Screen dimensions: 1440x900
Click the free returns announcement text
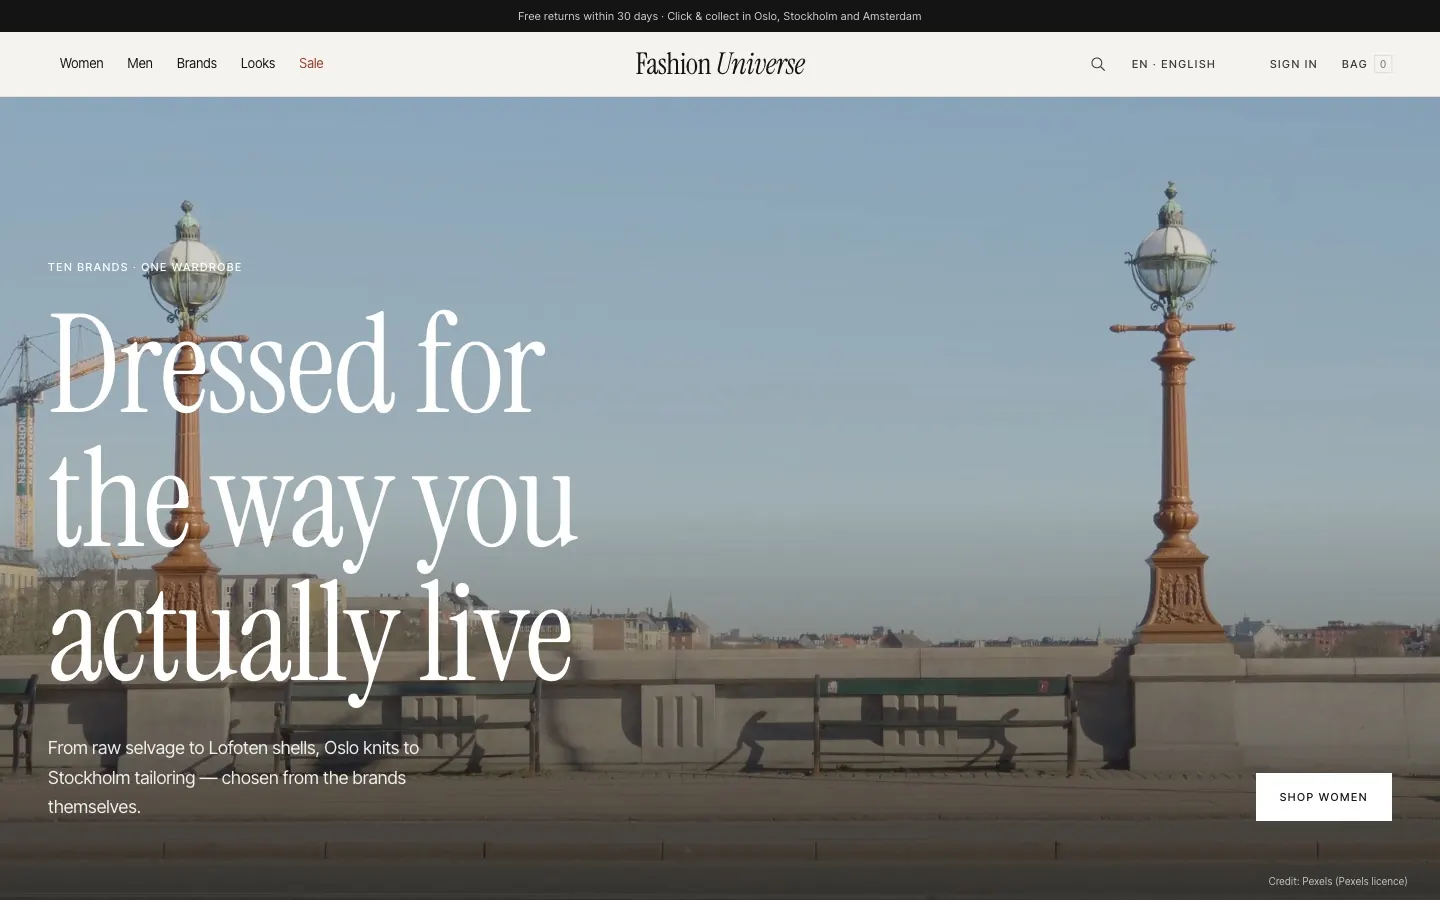pos(720,16)
